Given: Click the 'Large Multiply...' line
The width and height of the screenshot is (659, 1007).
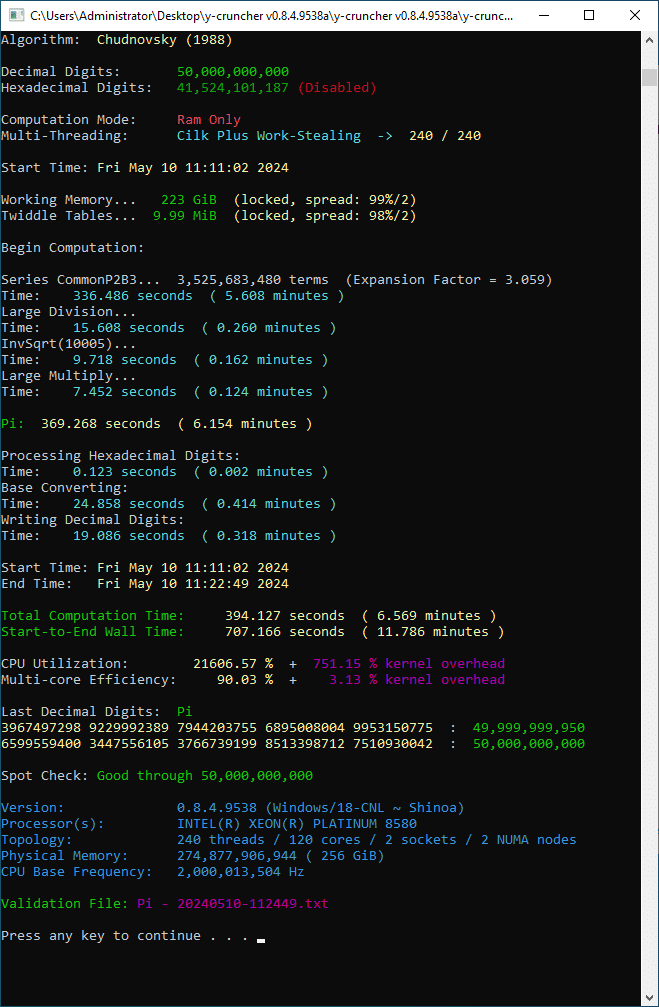Looking at the screenshot, I should tap(69, 376).
